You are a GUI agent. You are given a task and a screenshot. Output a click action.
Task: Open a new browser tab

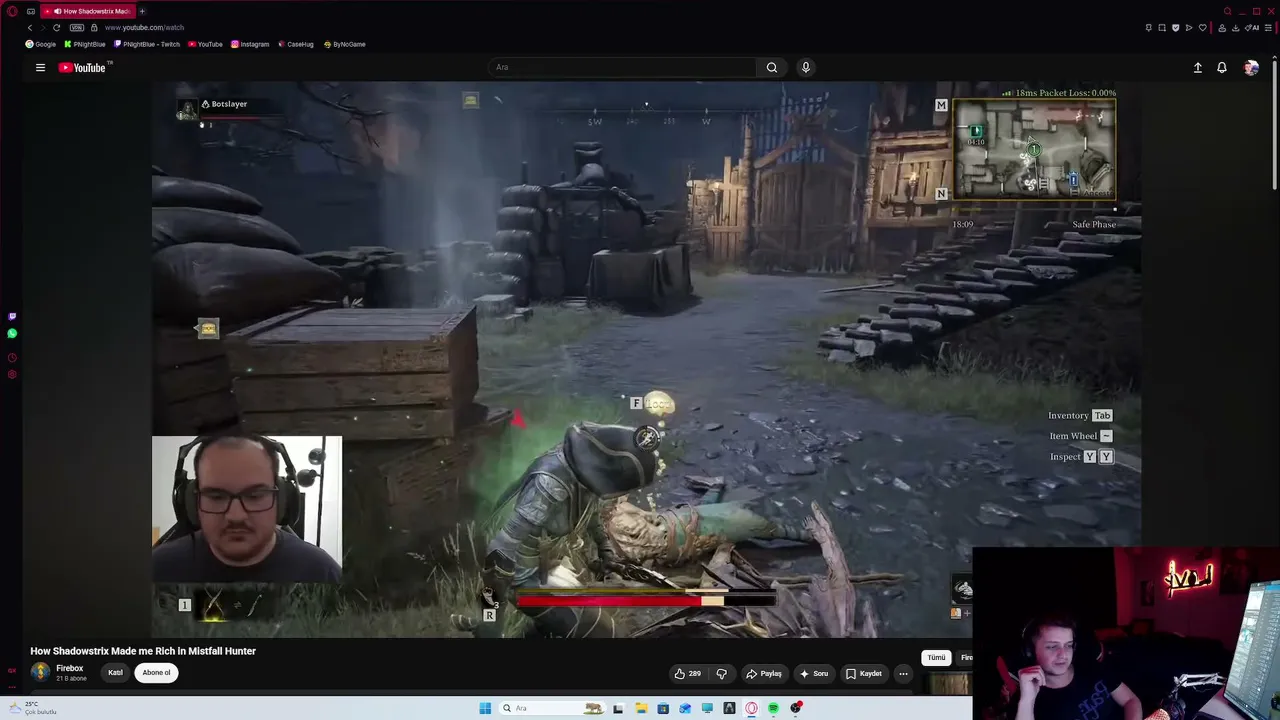click(142, 11)
